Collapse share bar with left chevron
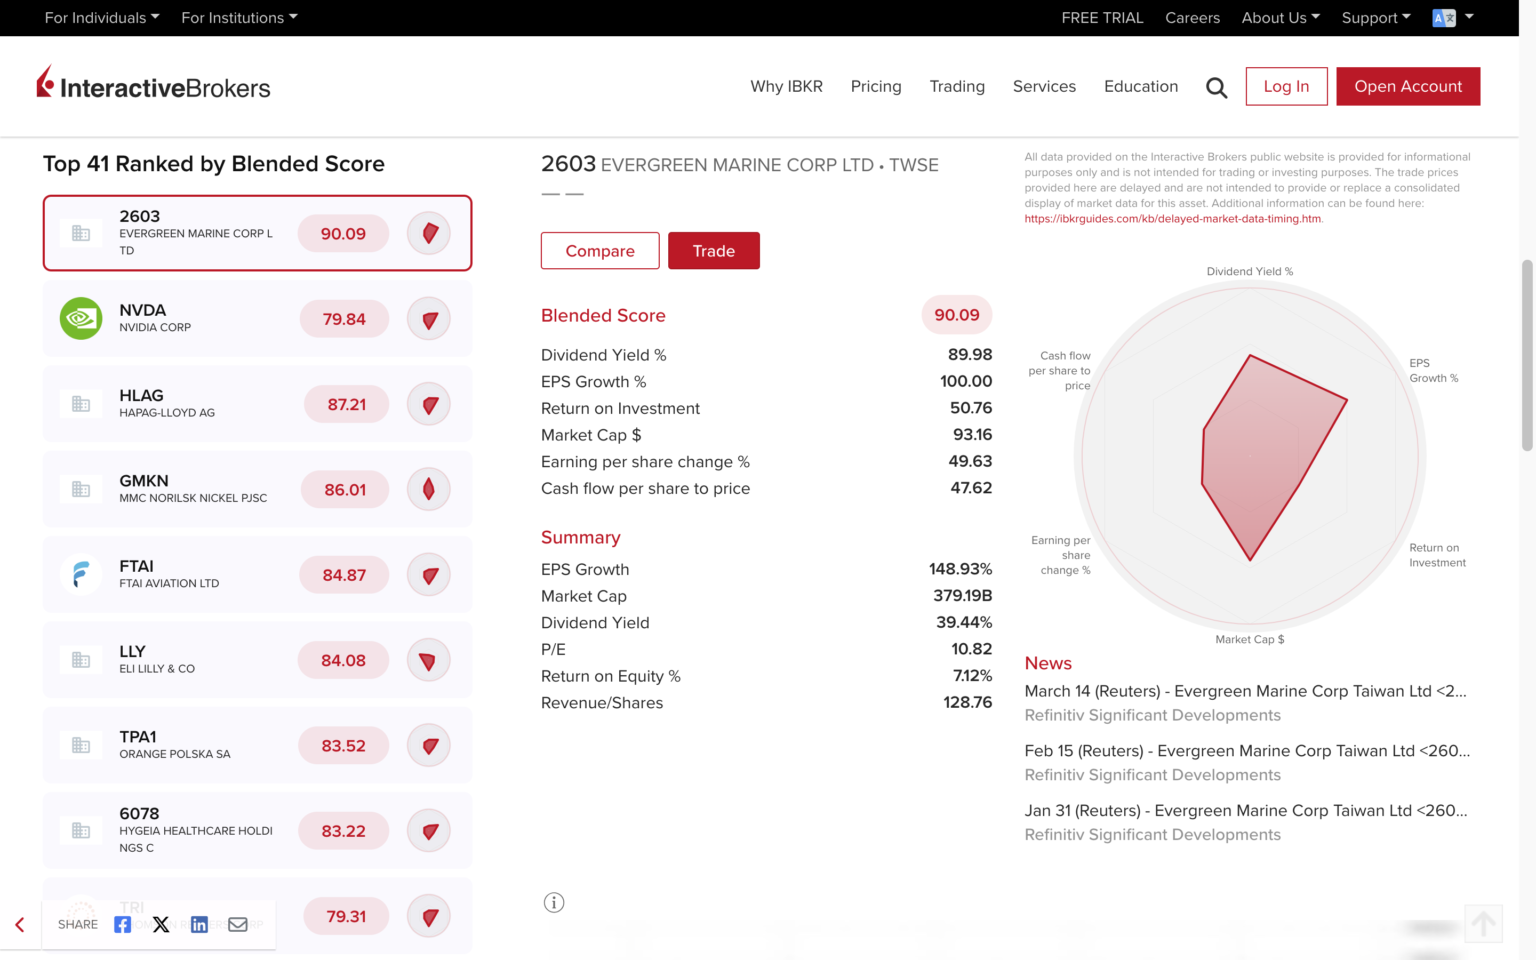 20,925
